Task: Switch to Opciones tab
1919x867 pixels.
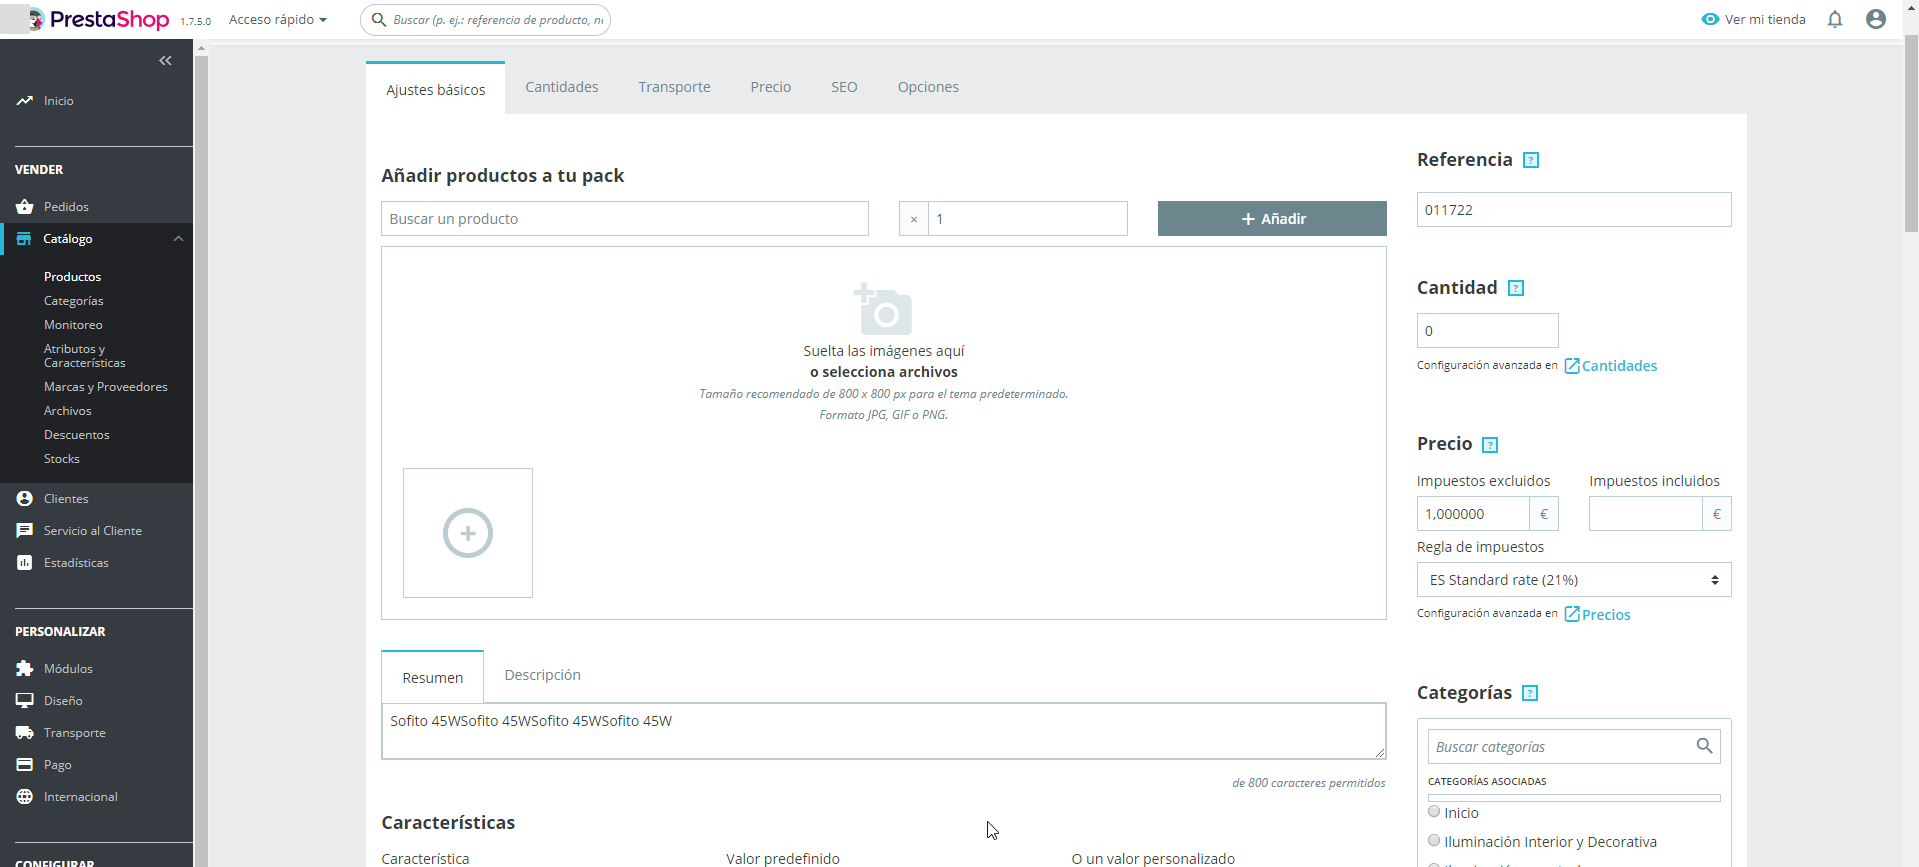Action: (928, 87)
